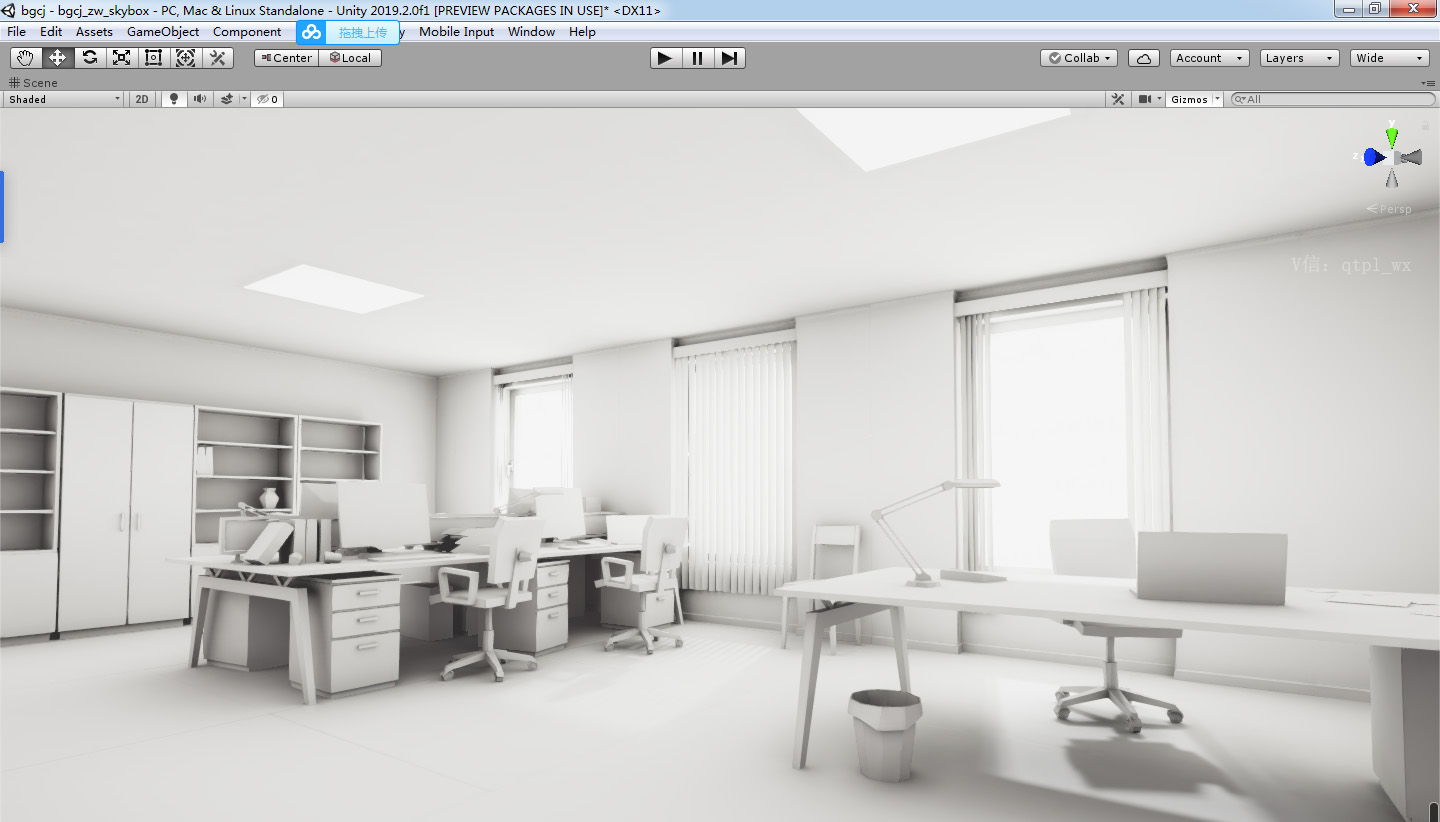The height and width of the screenshot is (822, 1440).
Task: Click the gray bottom gizmo cone
Action: point(1392,177)
